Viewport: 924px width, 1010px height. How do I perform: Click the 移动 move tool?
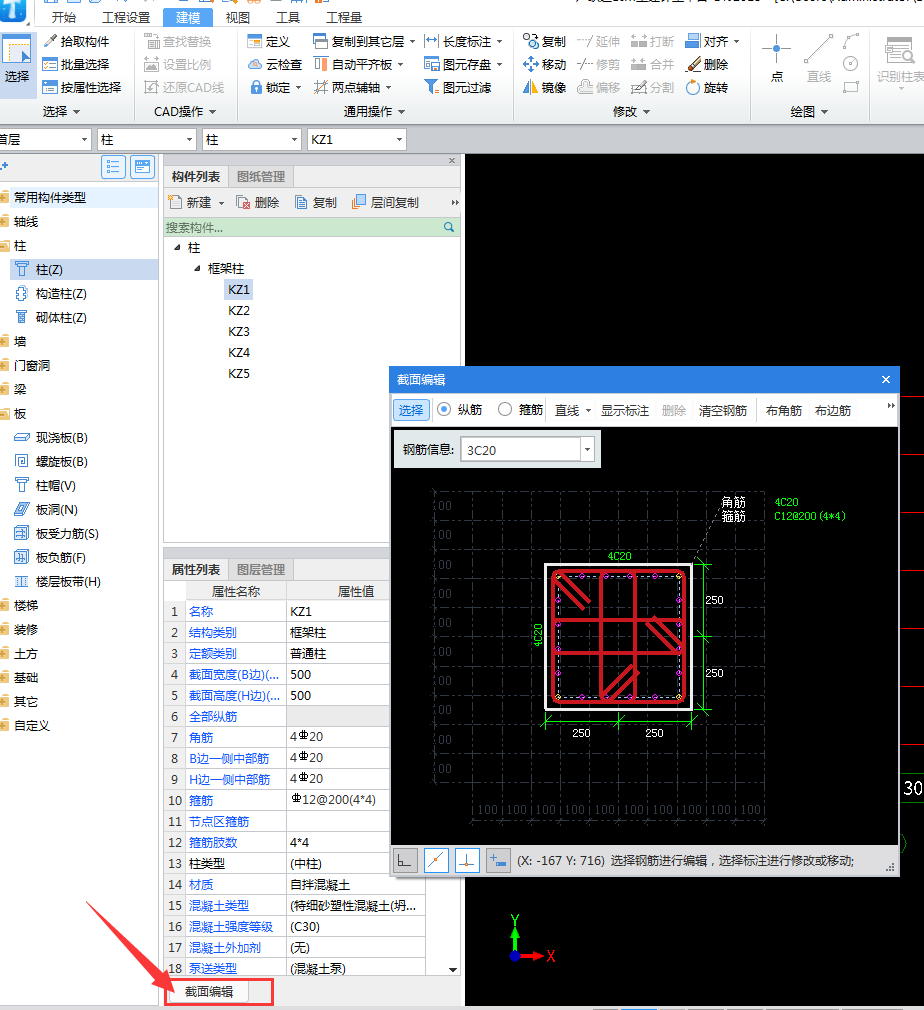point(544,64)
